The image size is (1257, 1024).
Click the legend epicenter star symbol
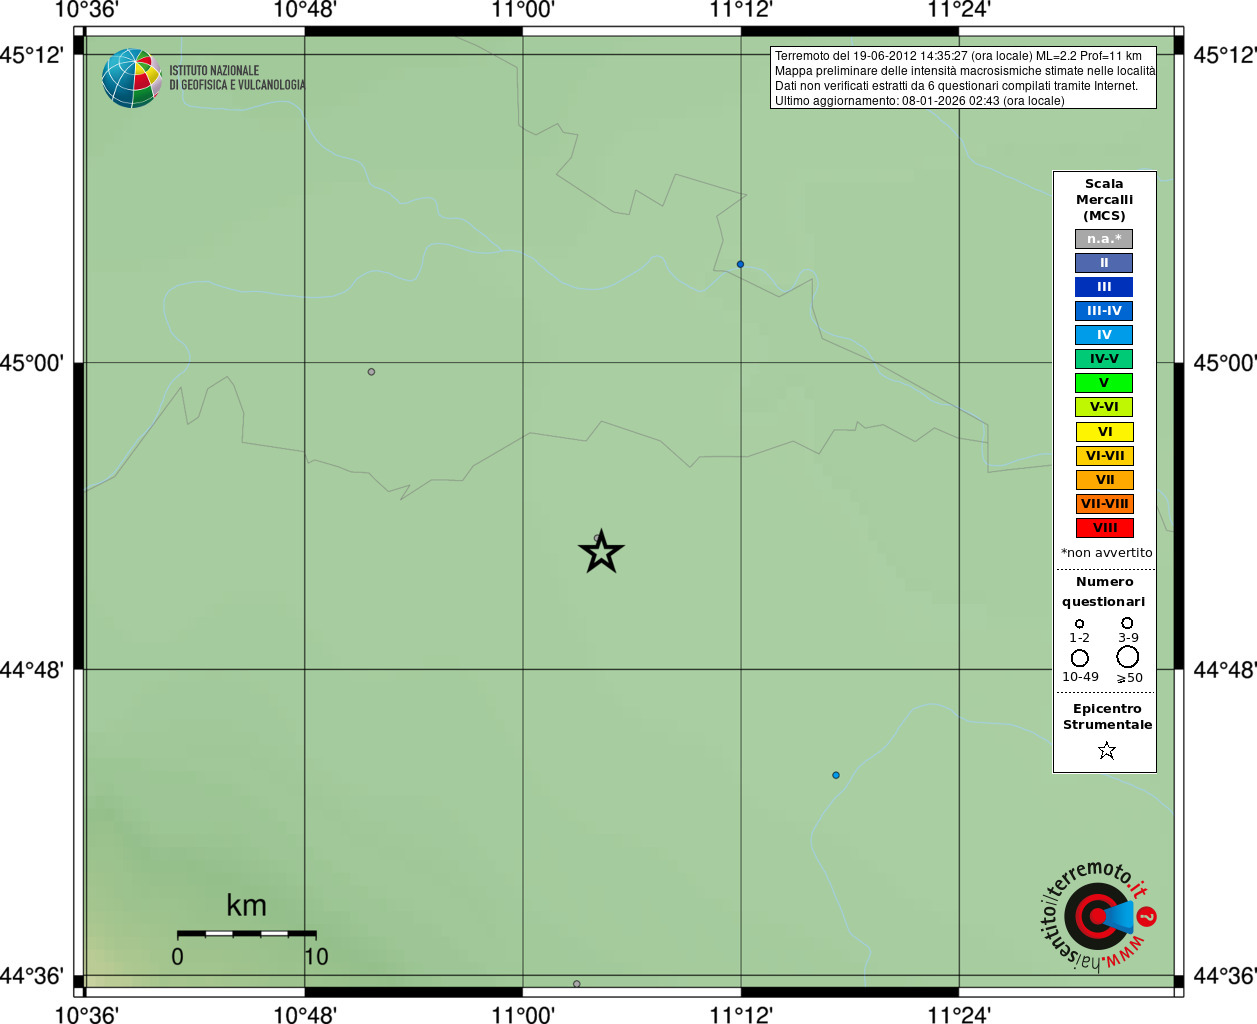1106,750
